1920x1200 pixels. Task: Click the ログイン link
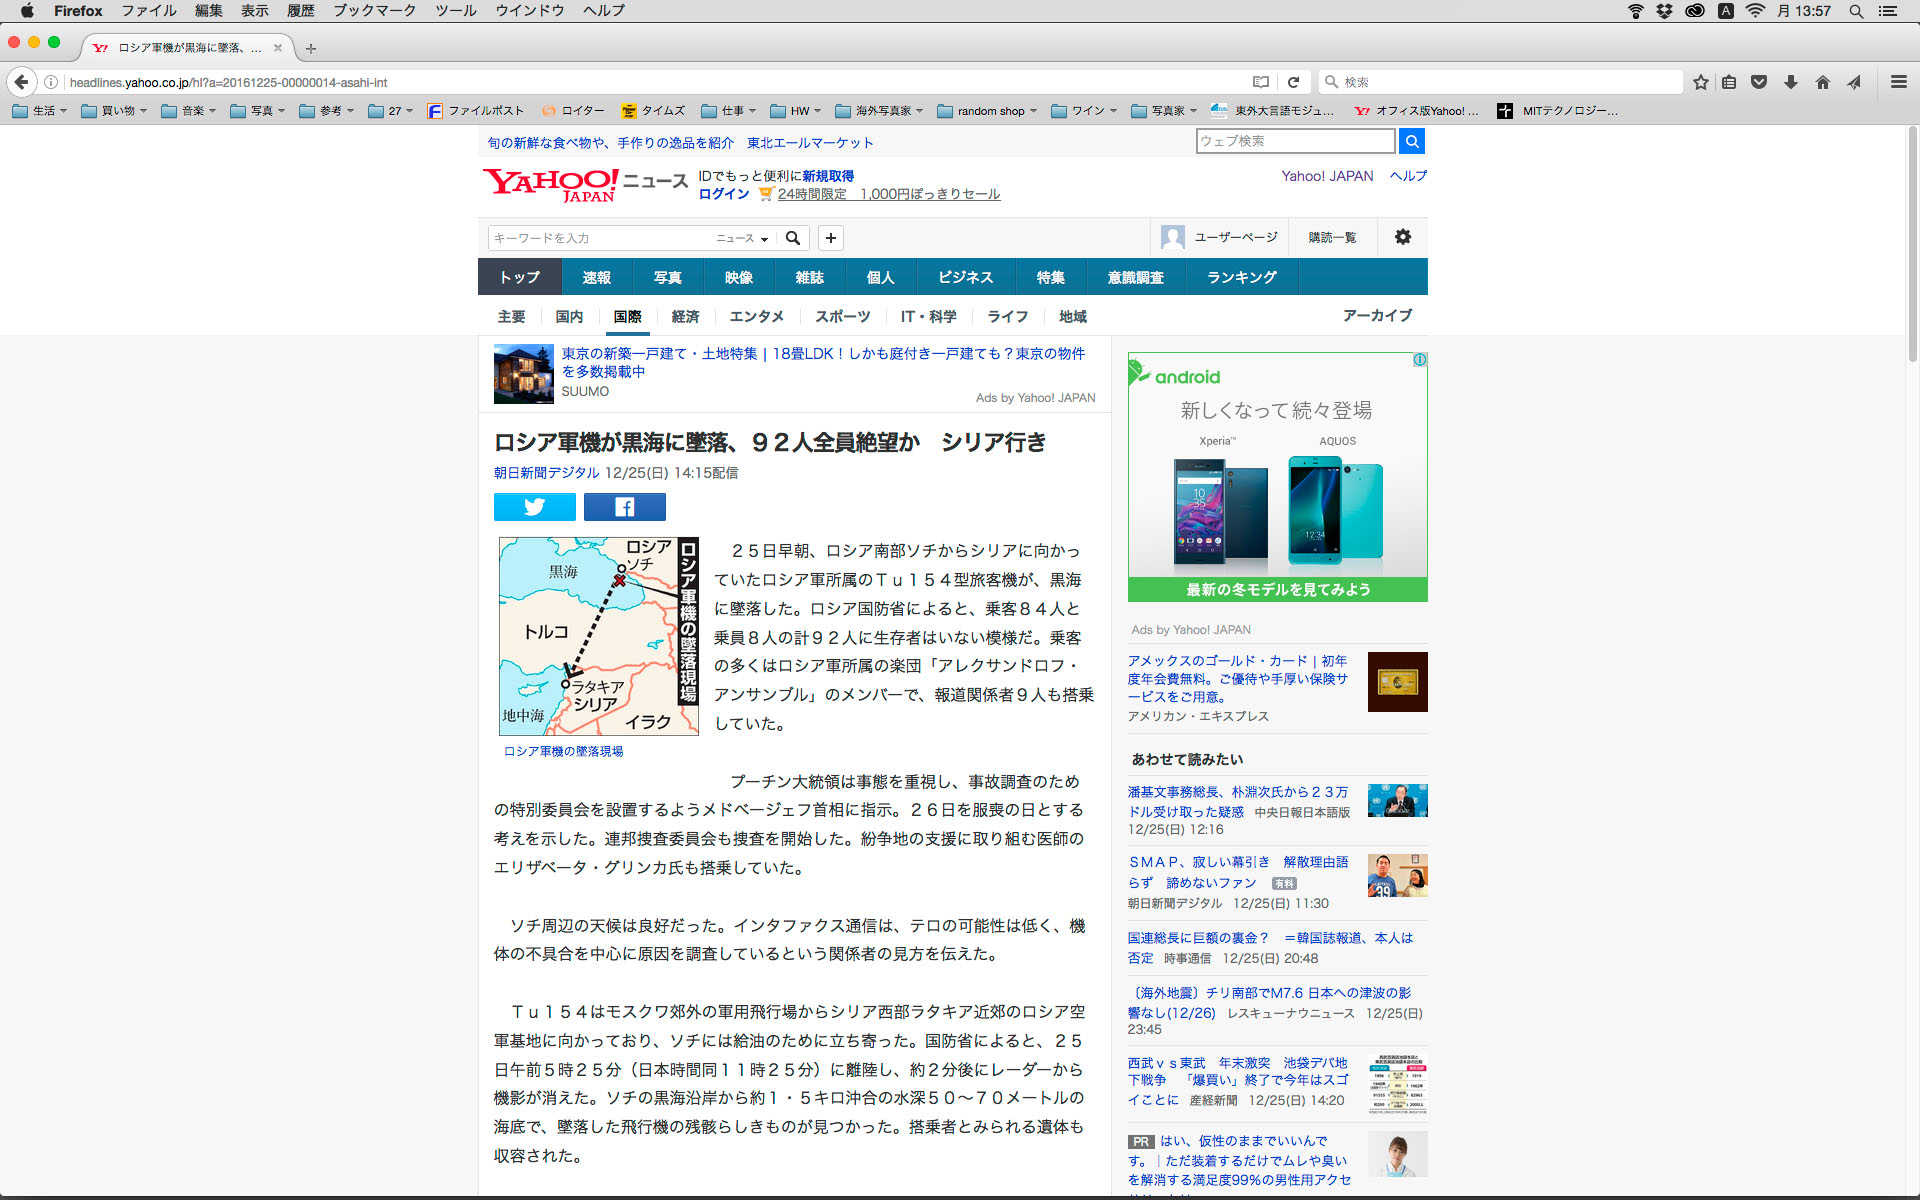(x=723, y=194)
